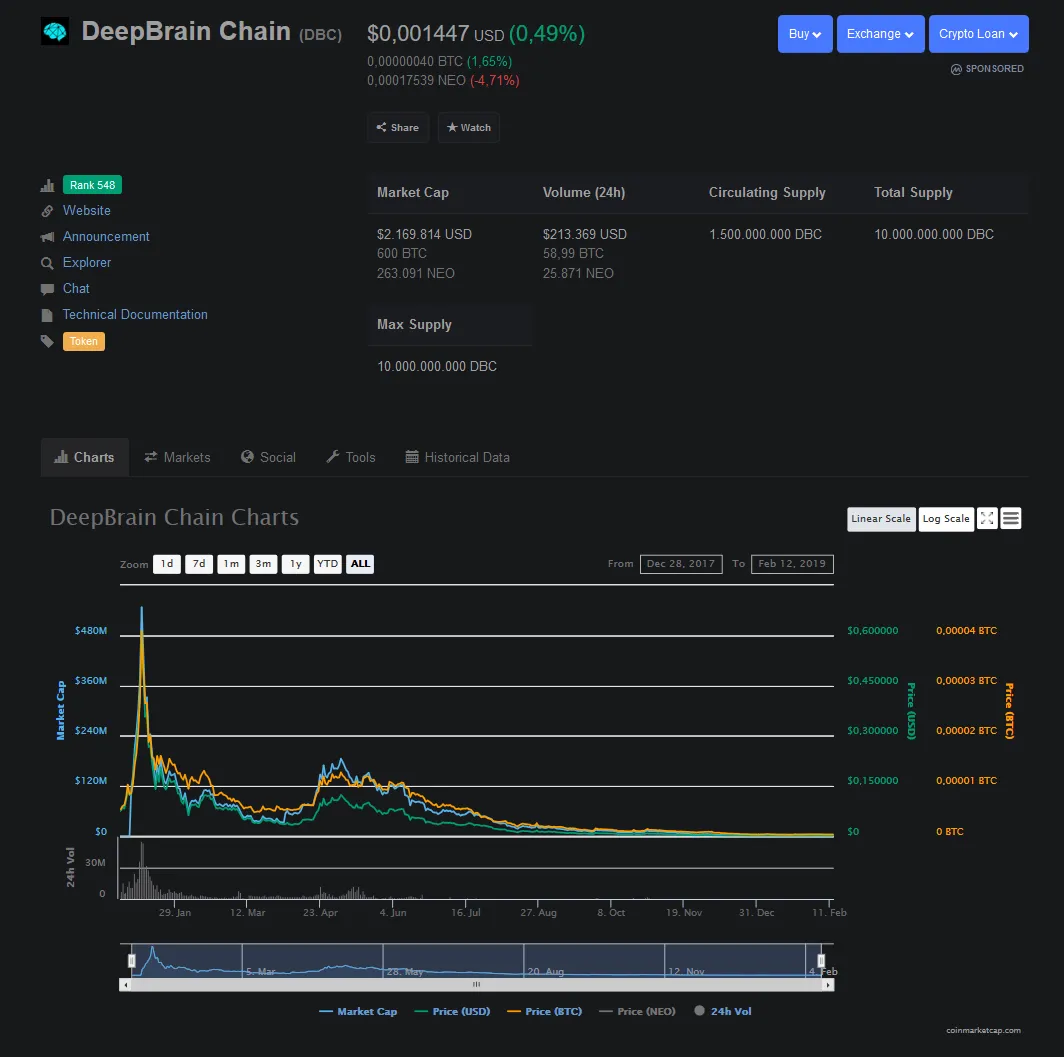Viewport: 1064px width, 1057px height.
Task: Toggle 24h Vol series in legend
Action: 723,1012
